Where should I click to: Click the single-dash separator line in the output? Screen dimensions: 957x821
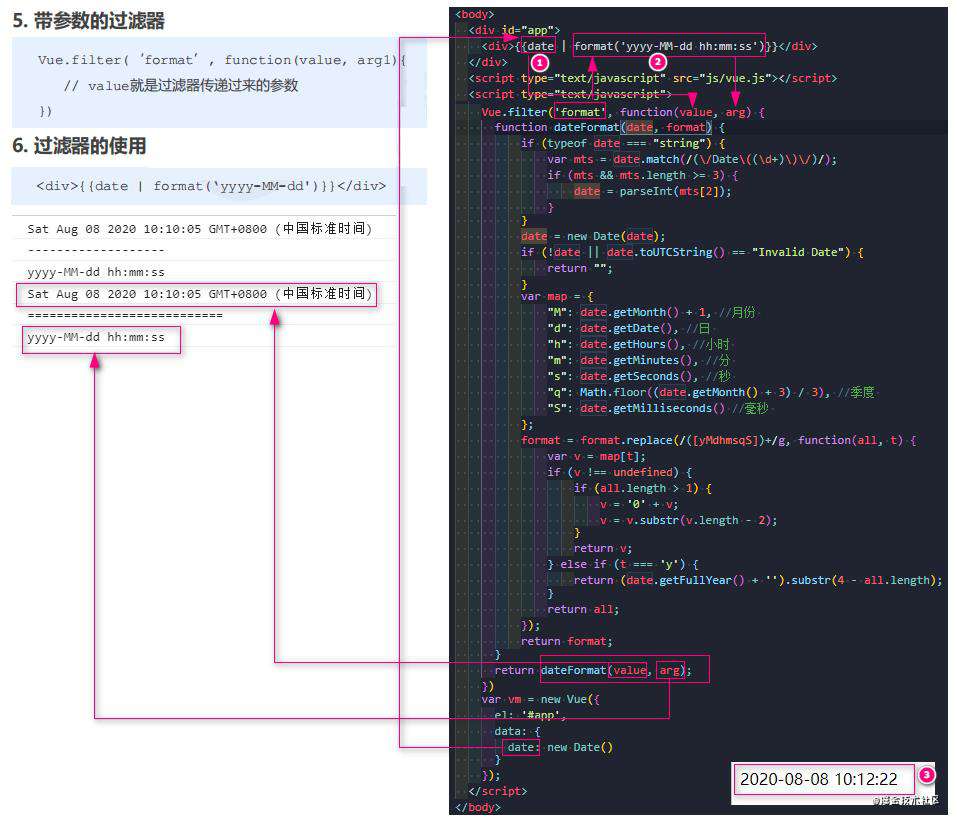pos(96,250)
